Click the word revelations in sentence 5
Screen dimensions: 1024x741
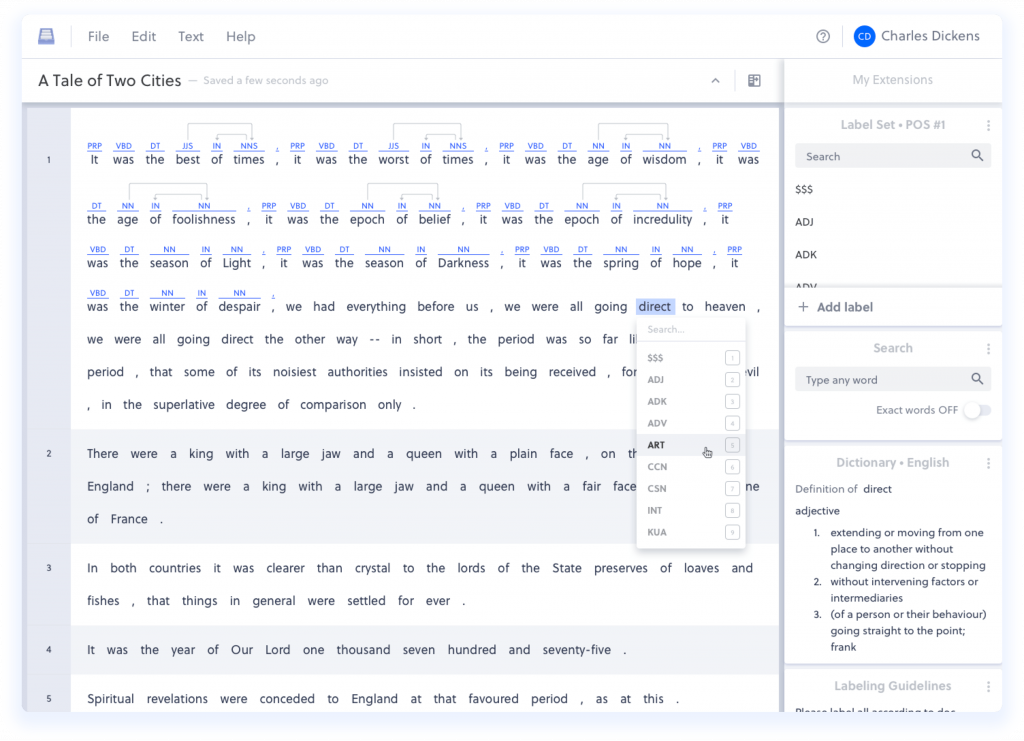(x=177, y=699)
